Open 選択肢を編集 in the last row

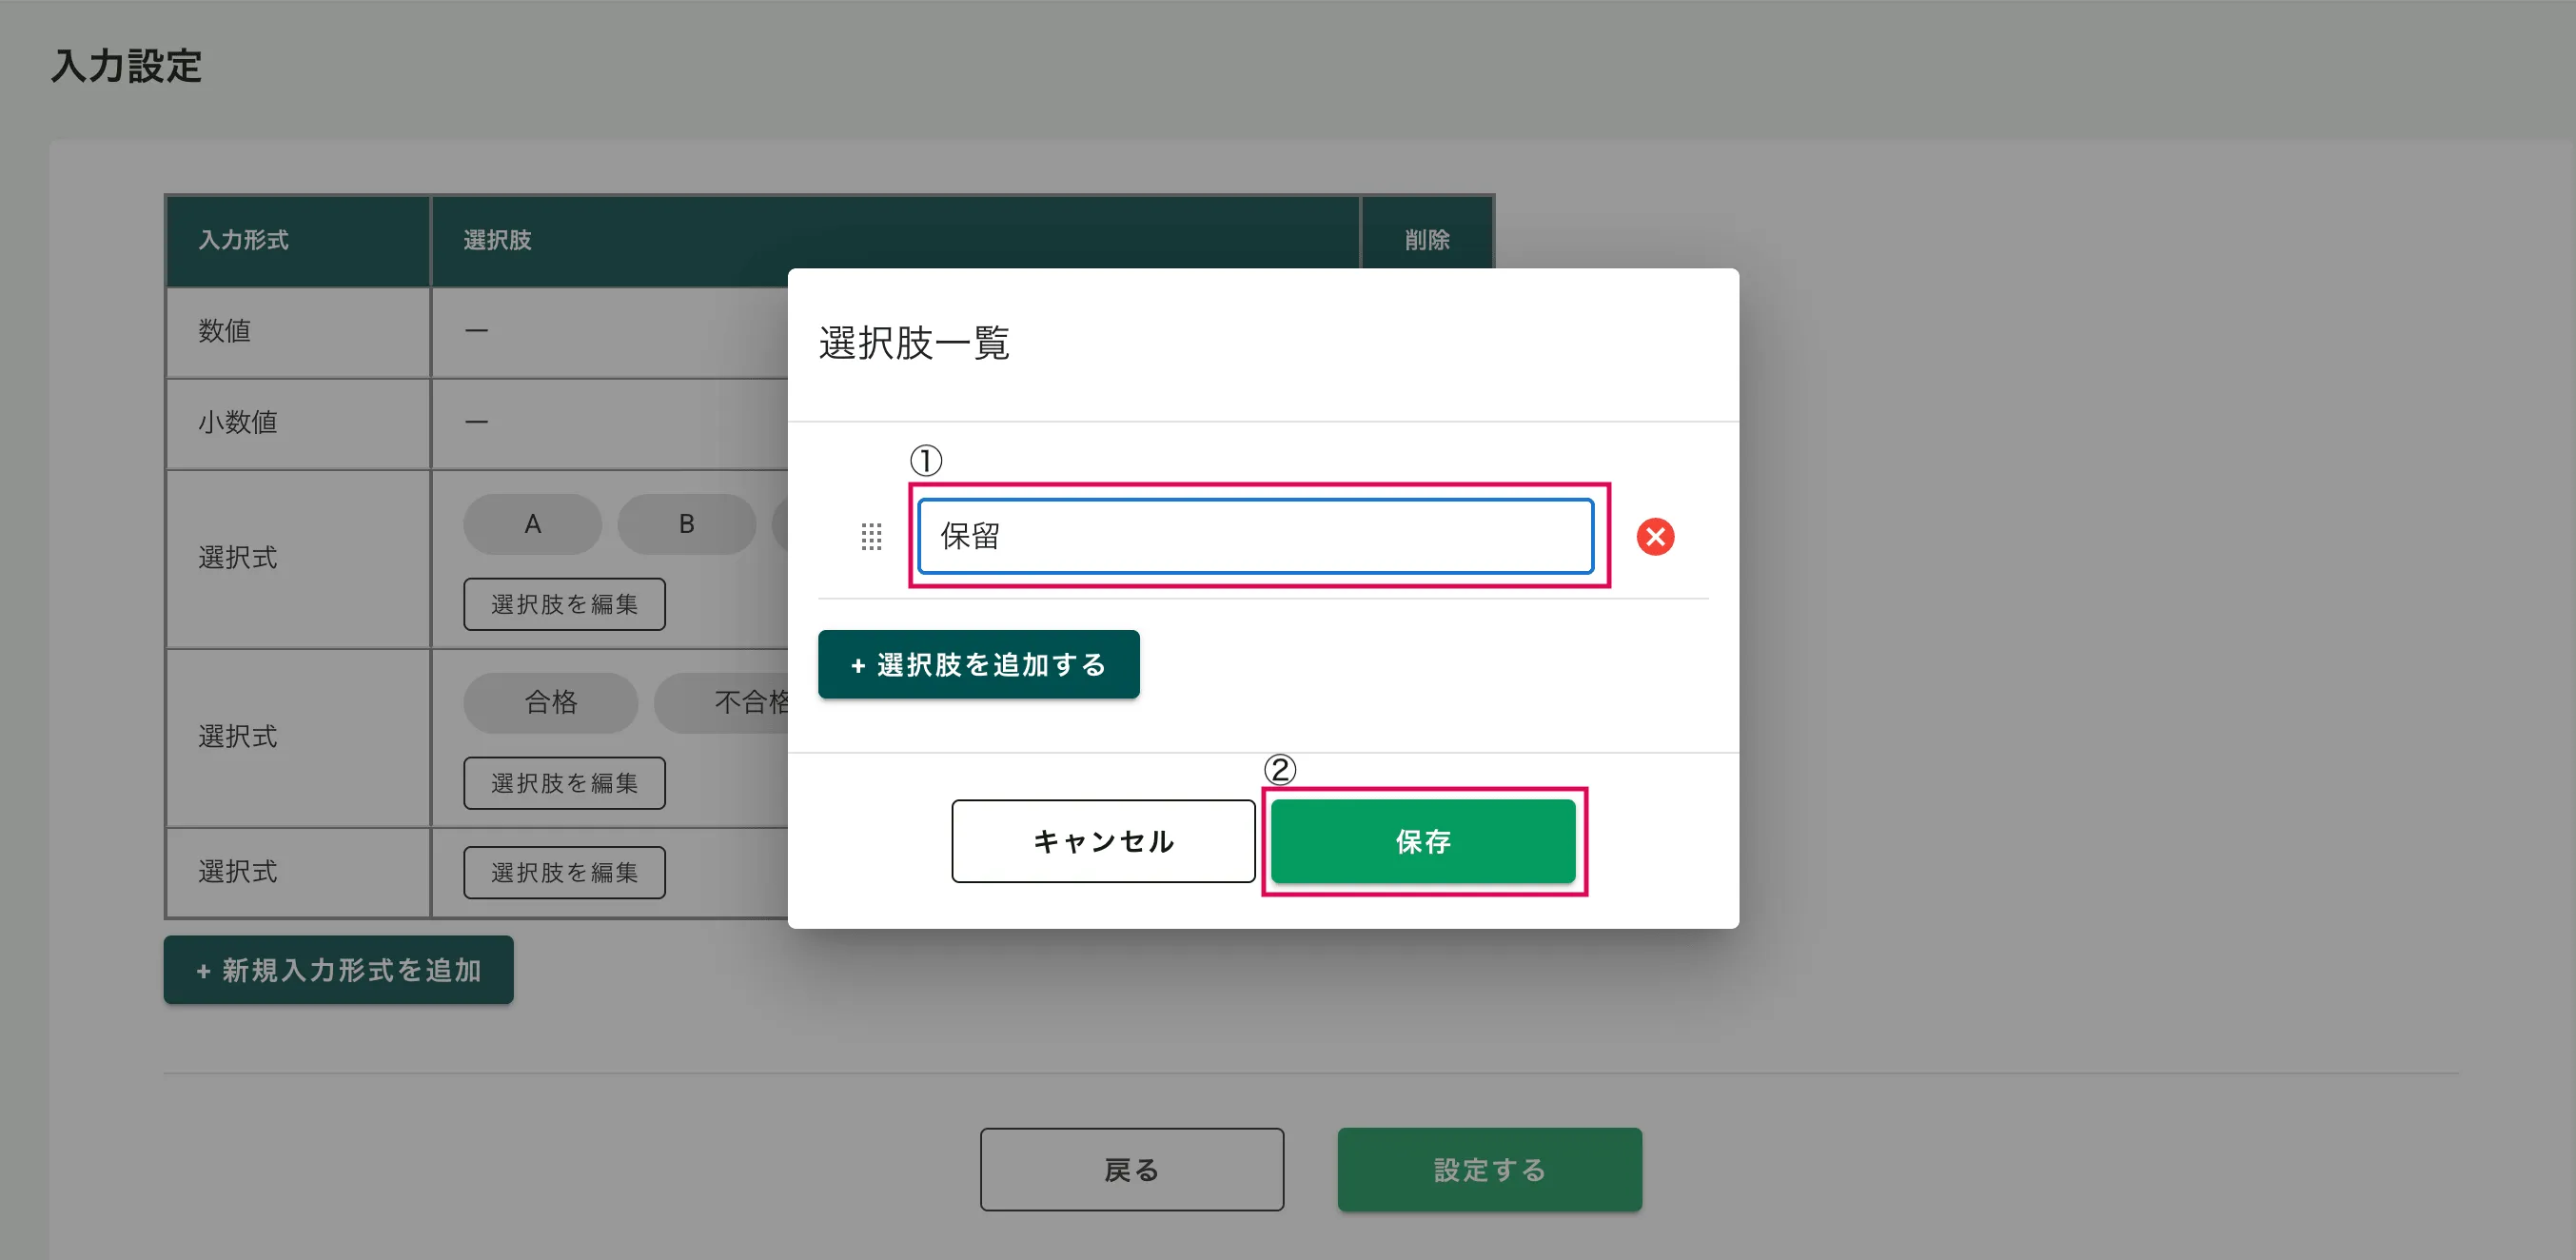point(564,872)
